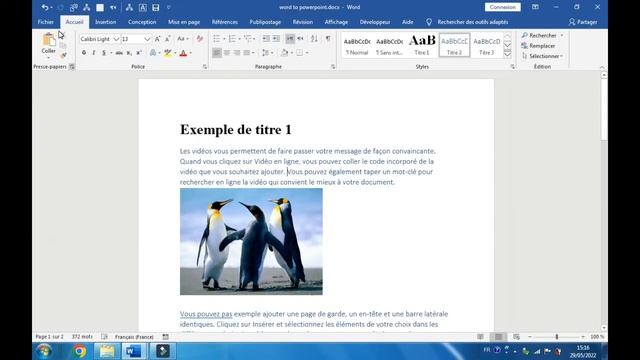This screenshot has height=360, width=640.
Task: Open the Aa change case dropdown
Action: [182, 39]
